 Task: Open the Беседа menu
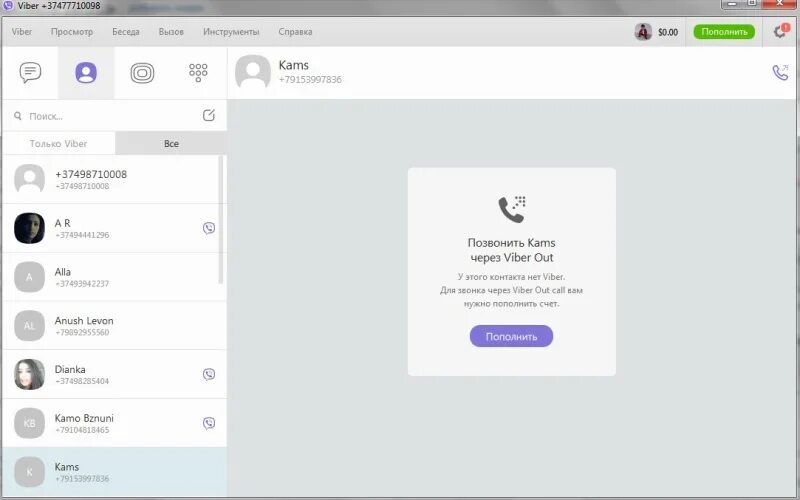126,32
